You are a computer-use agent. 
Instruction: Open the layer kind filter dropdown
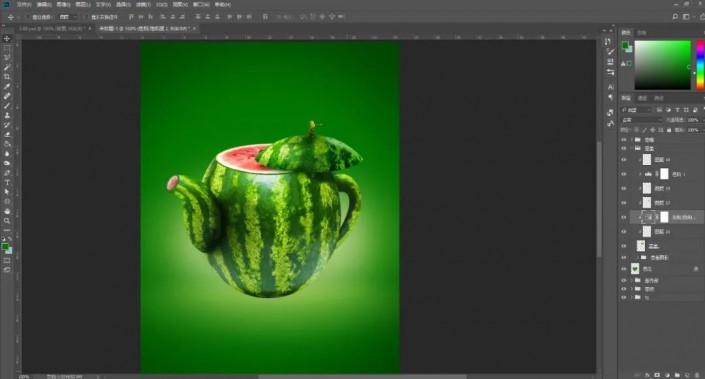click(x=636, y=110)
